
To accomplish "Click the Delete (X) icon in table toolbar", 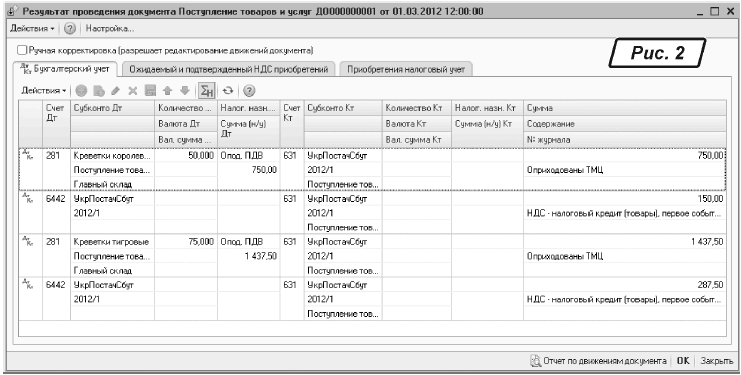I will click(133, 91).
